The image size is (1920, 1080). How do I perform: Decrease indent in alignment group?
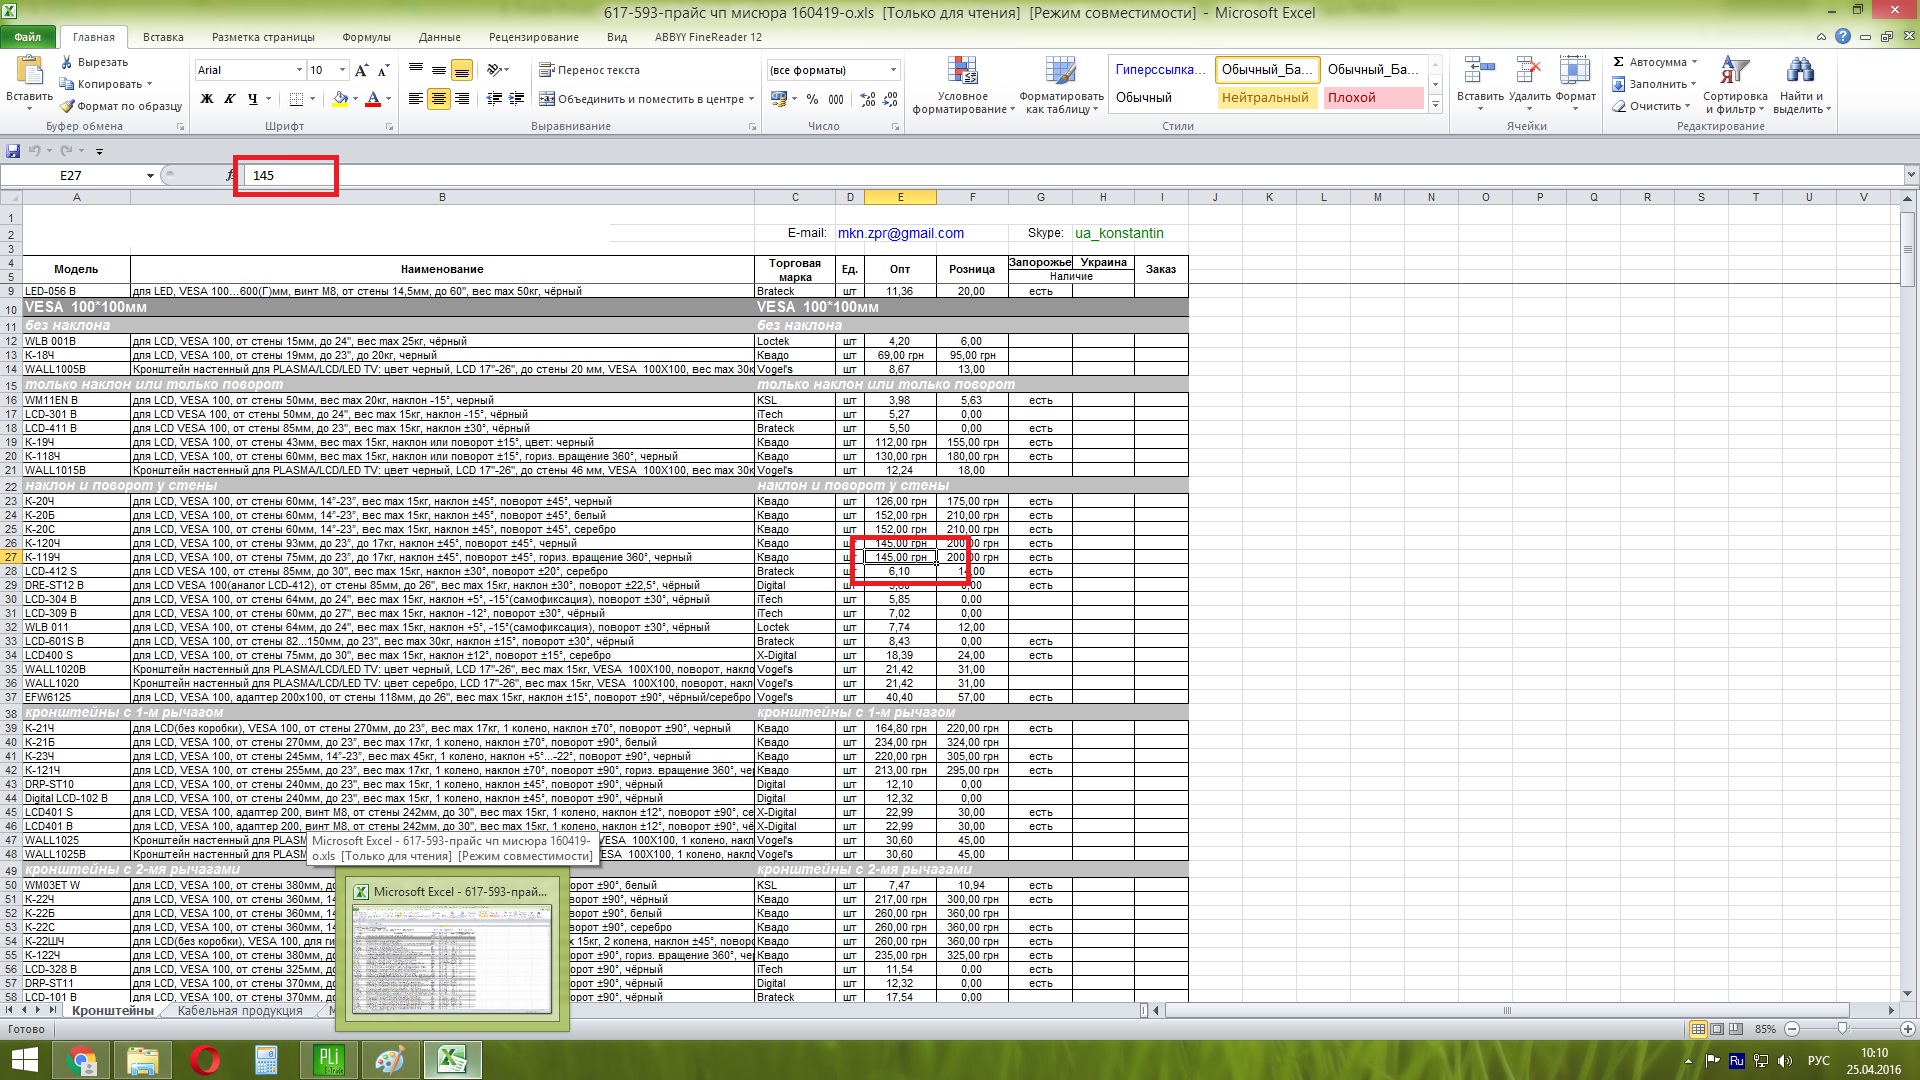click(494, 99)
